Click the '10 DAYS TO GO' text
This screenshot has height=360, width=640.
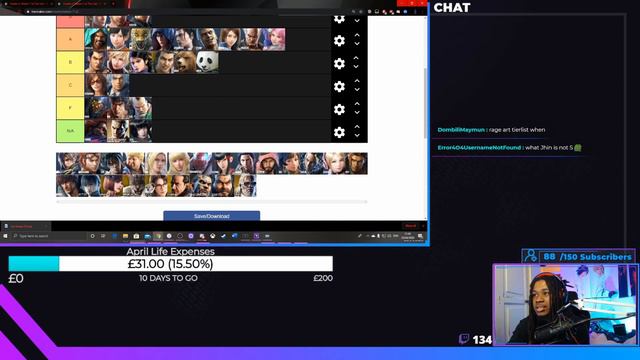(168, 278)
